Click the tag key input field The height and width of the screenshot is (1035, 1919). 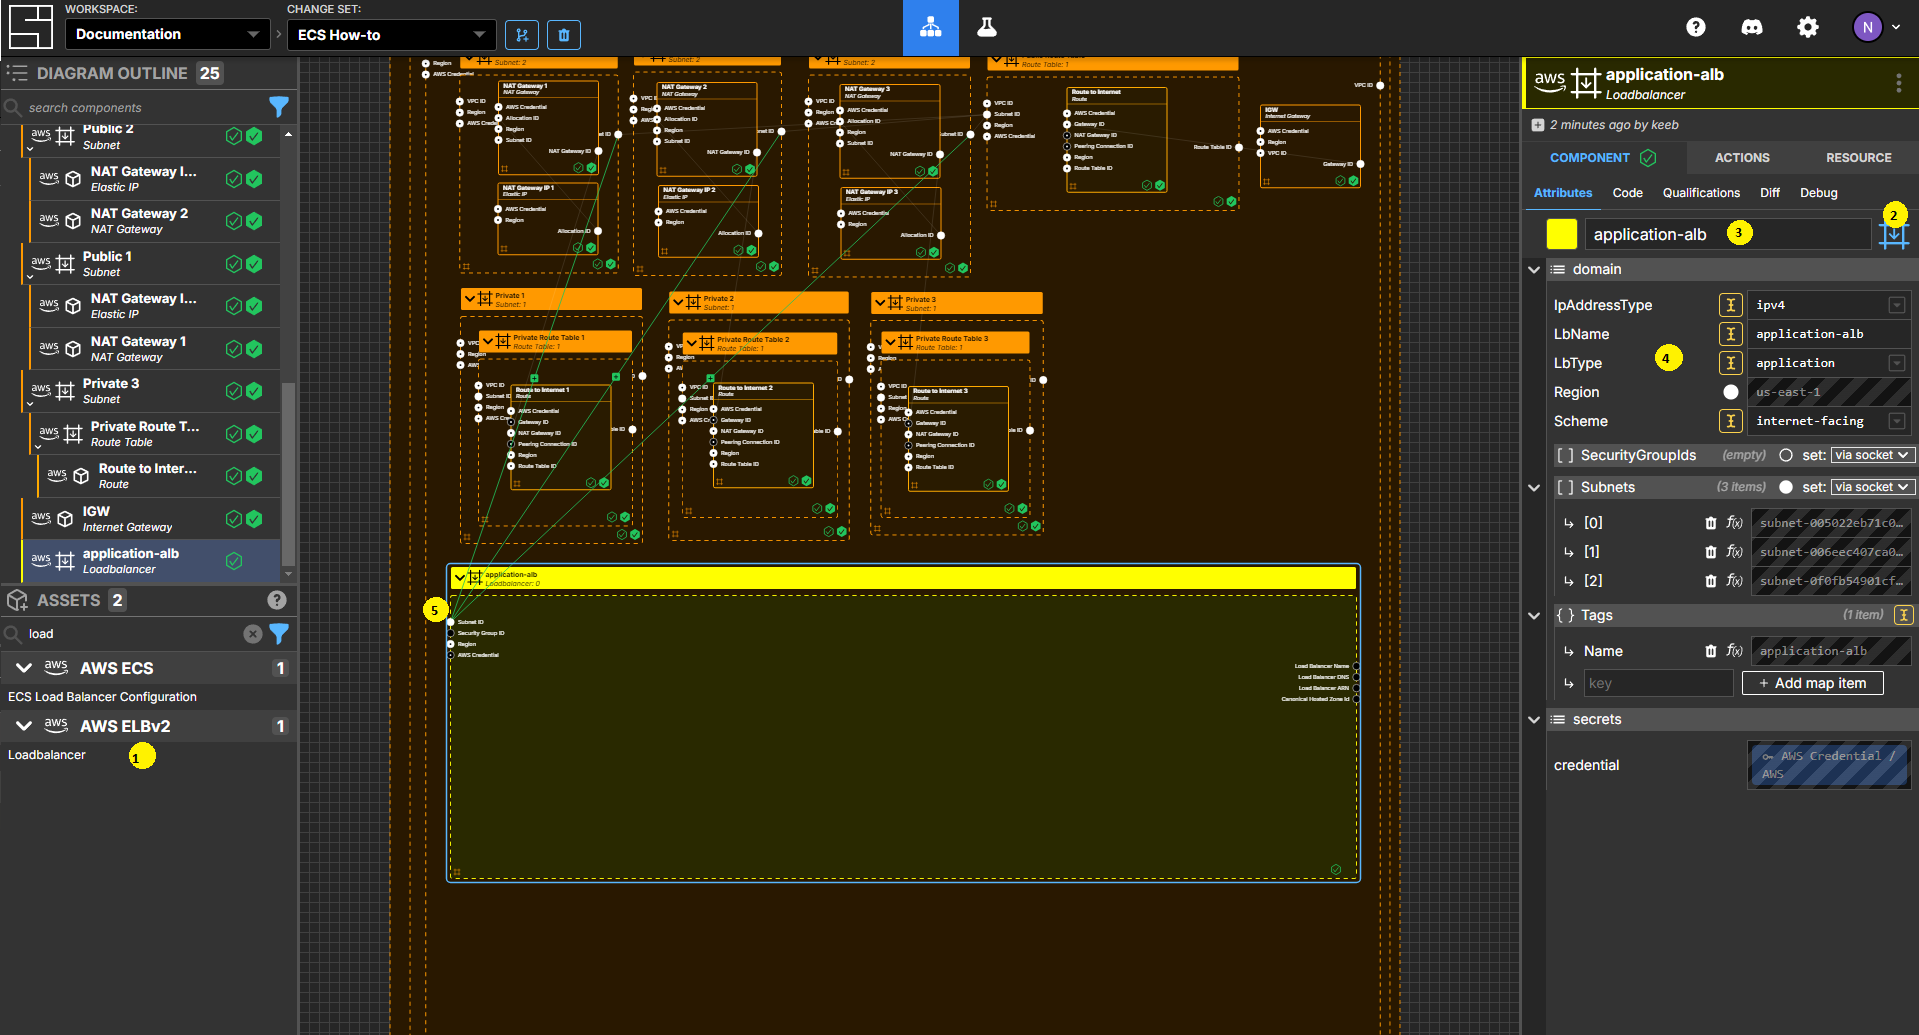(1658, 683)
